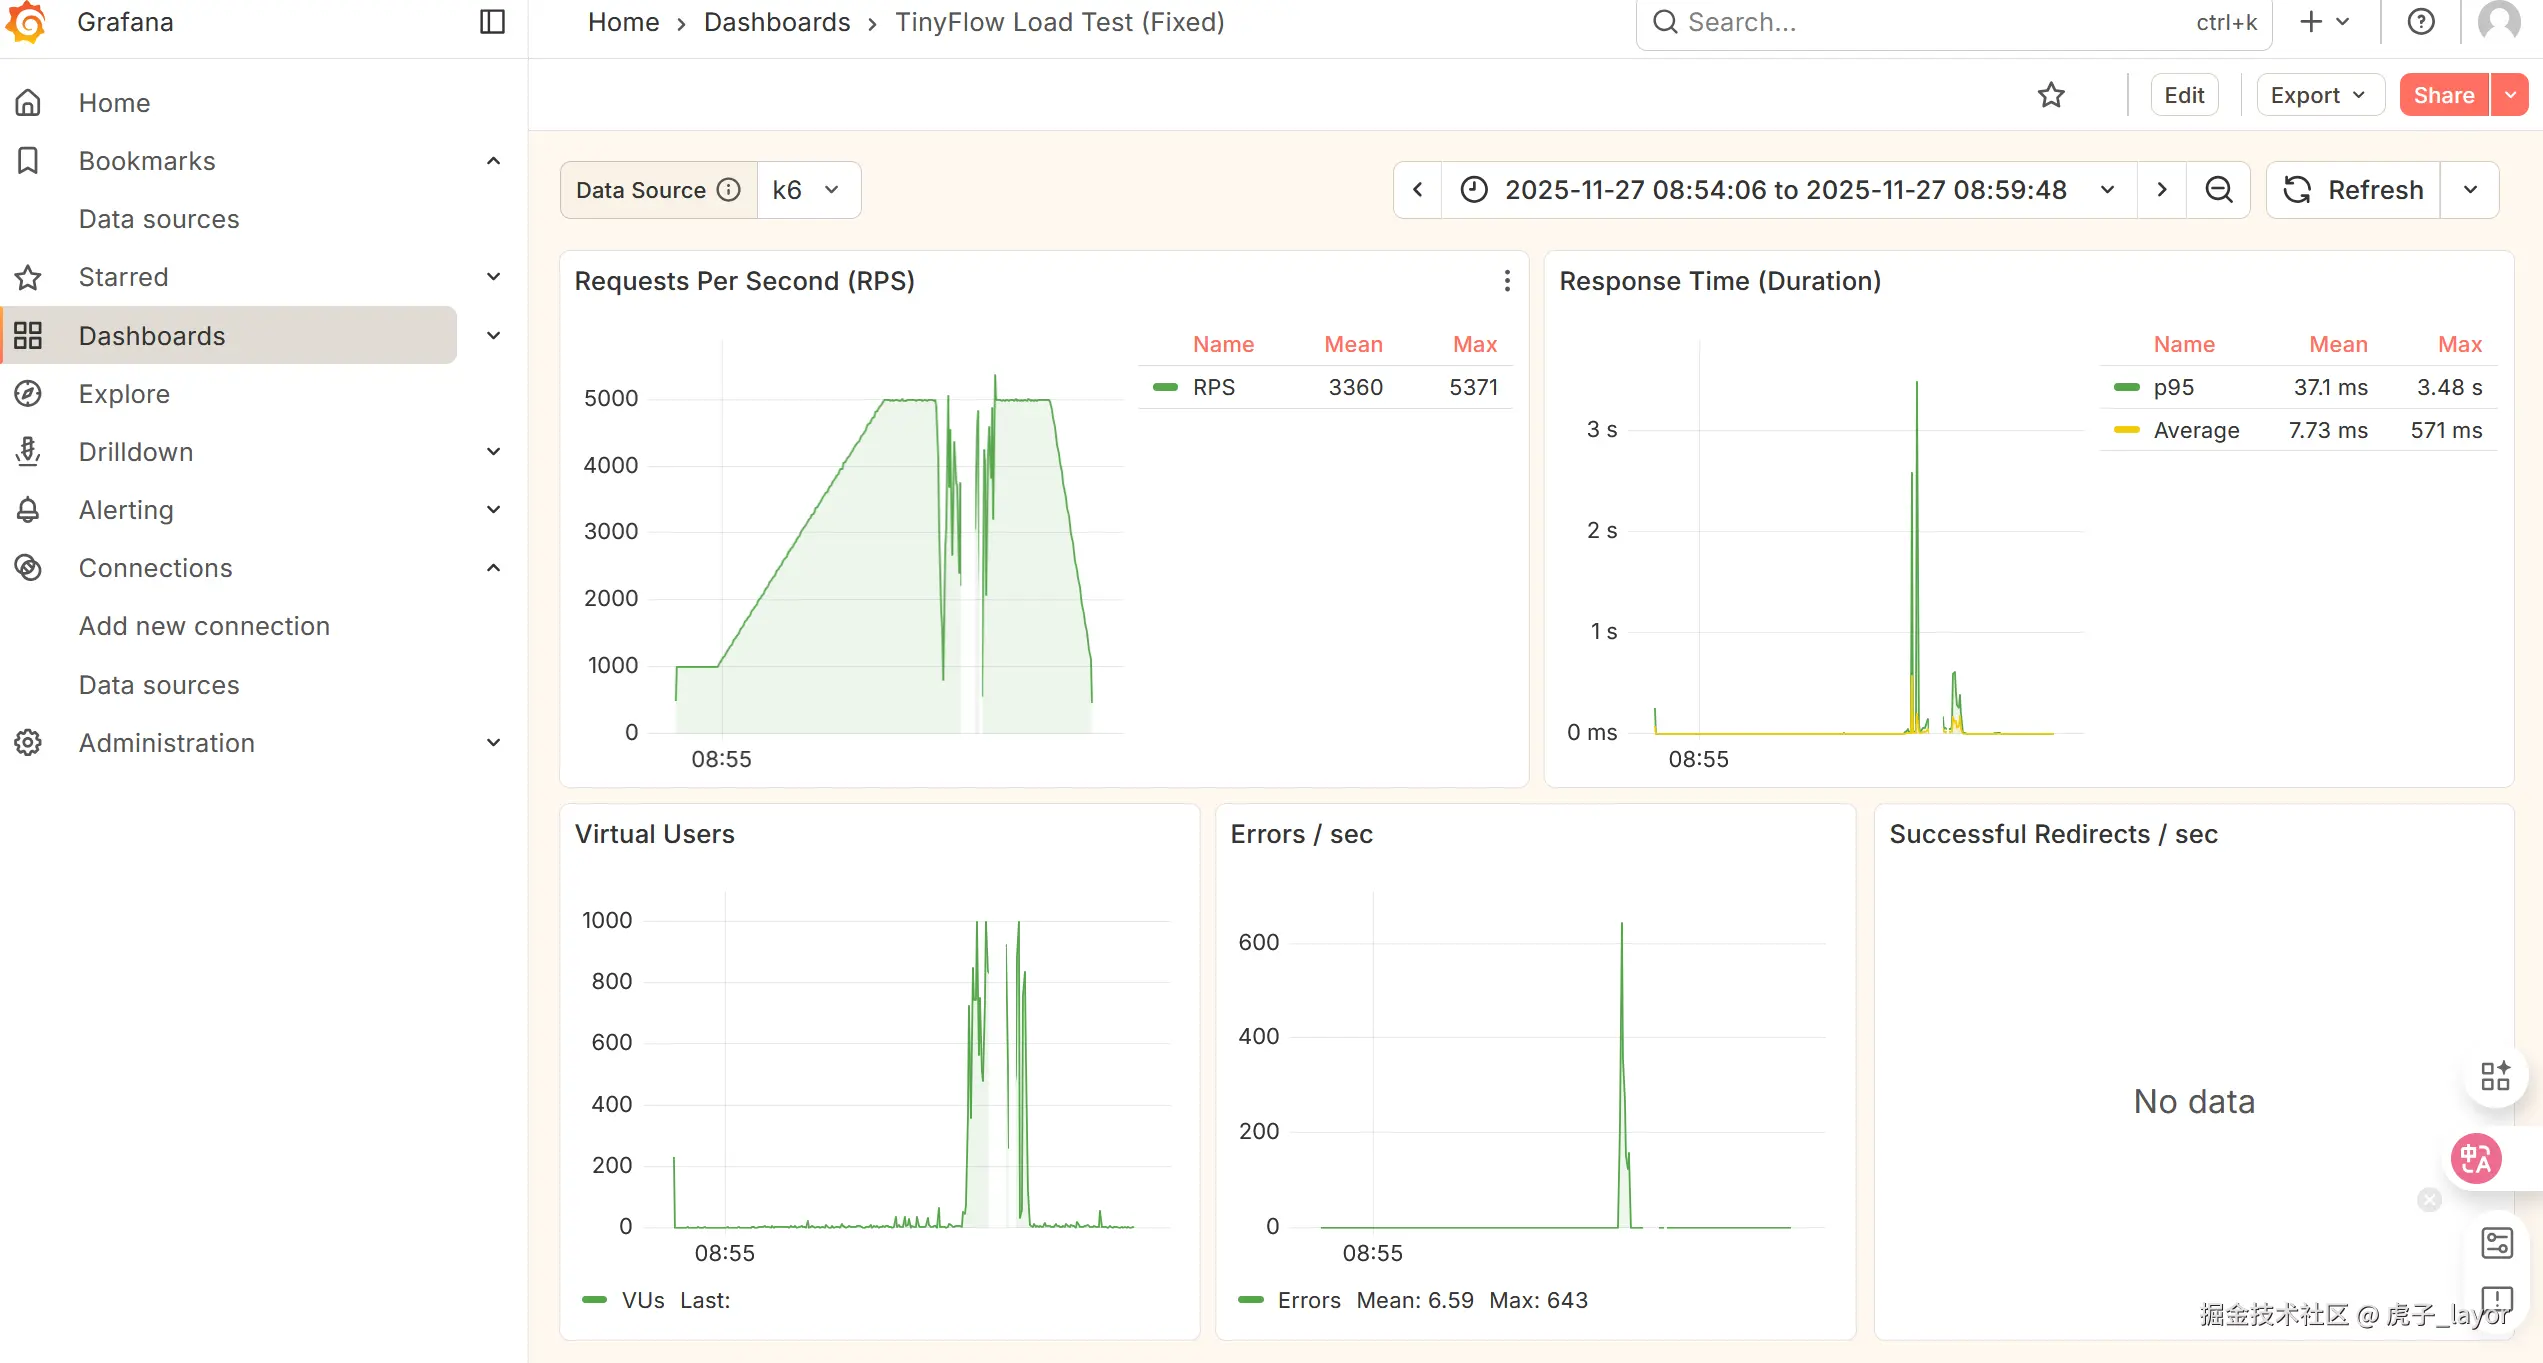The width and height of the screenshot is (2543, 1363).
Task: Open Explore from the sidebar
Action: tap(124, 394)
